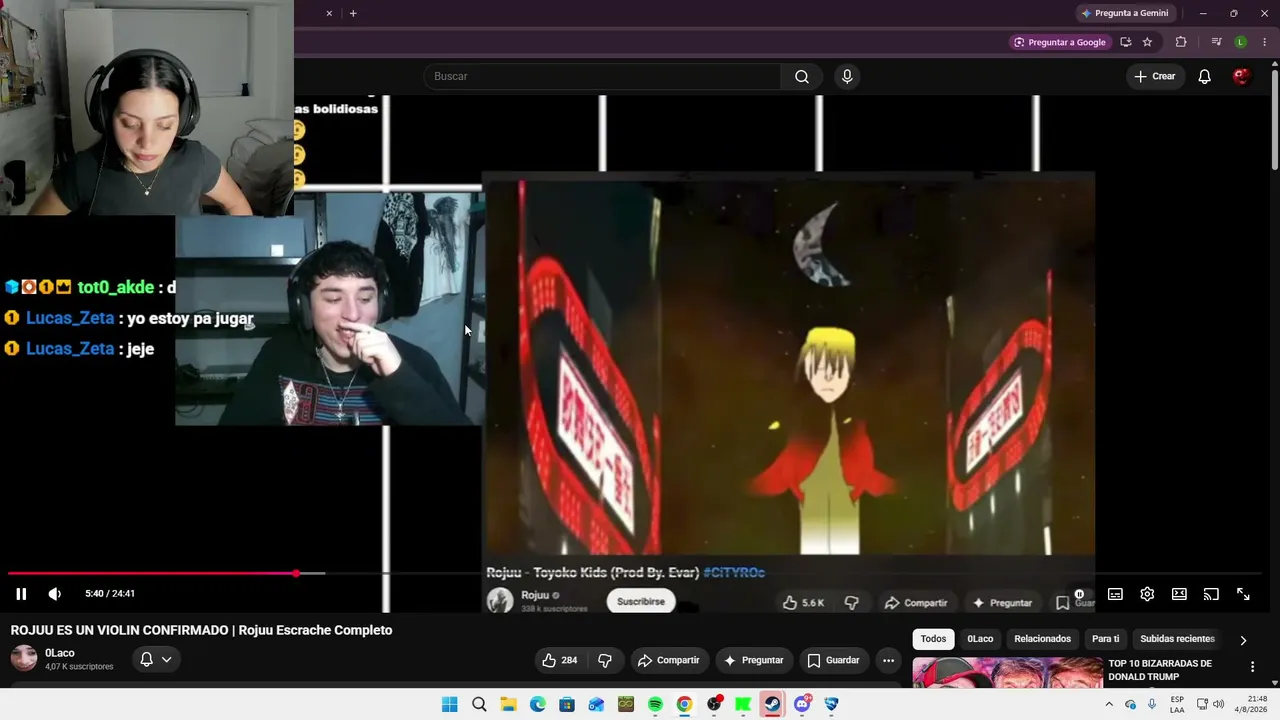Save the video with Guardar
Viewport: 1280px width, 720px height.
(834, 660)
